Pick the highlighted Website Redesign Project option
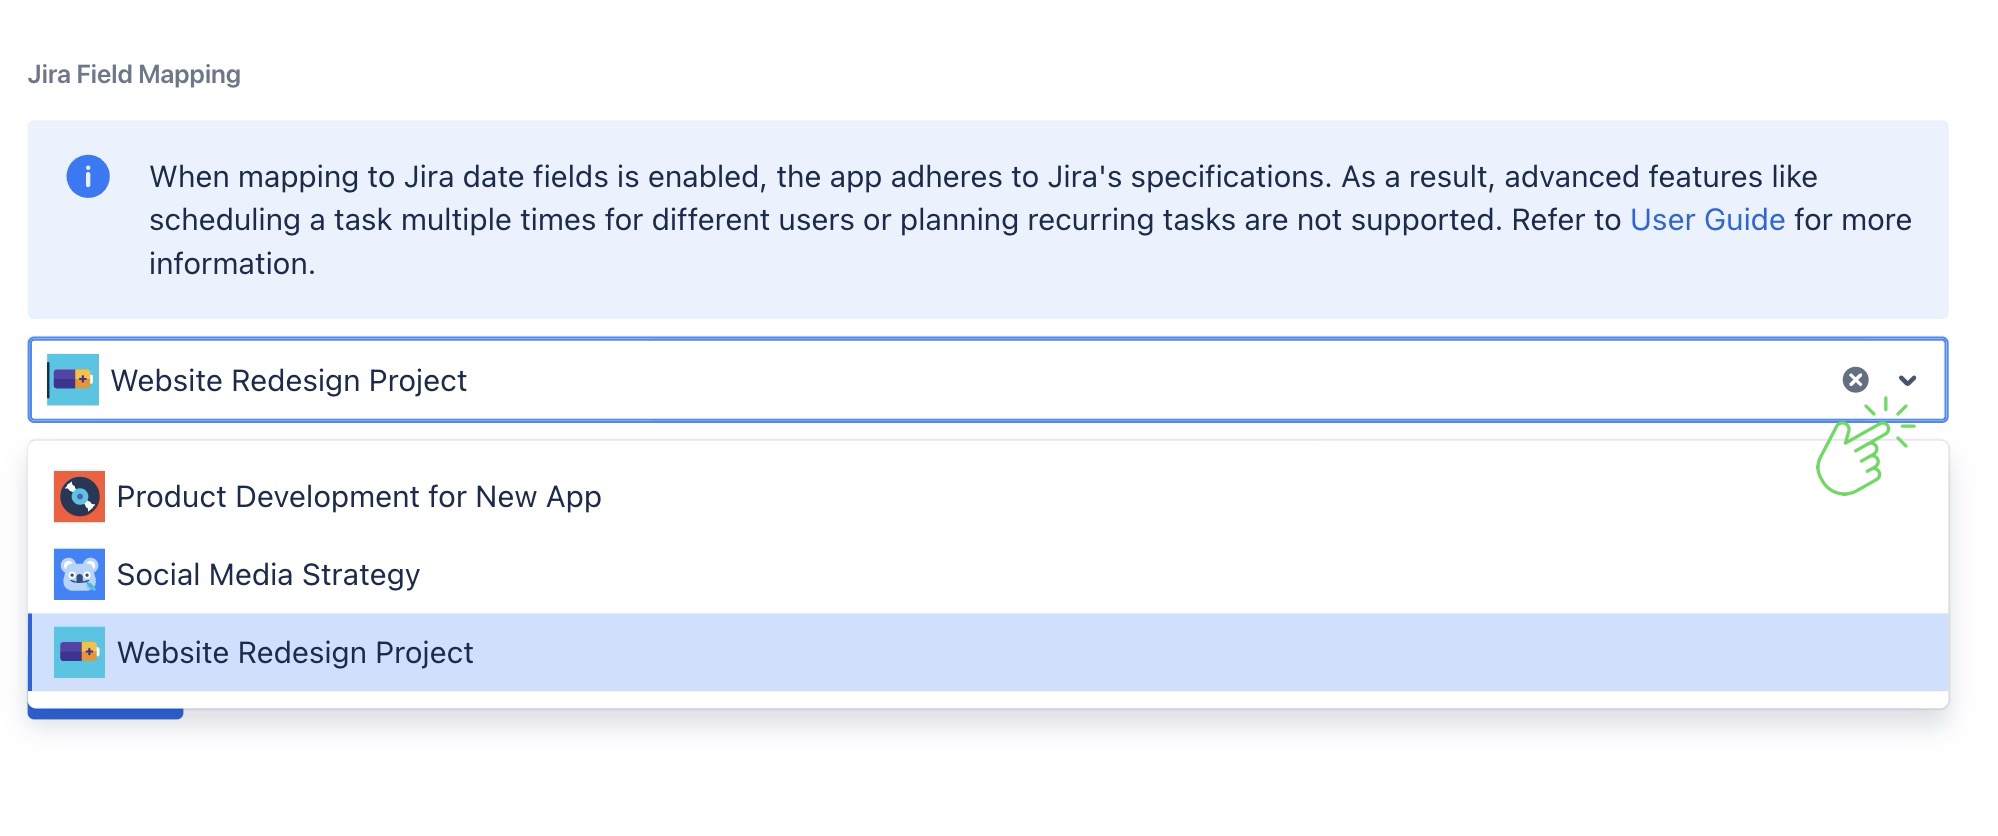Screen dimensions: 1998x836 [295, 653]
